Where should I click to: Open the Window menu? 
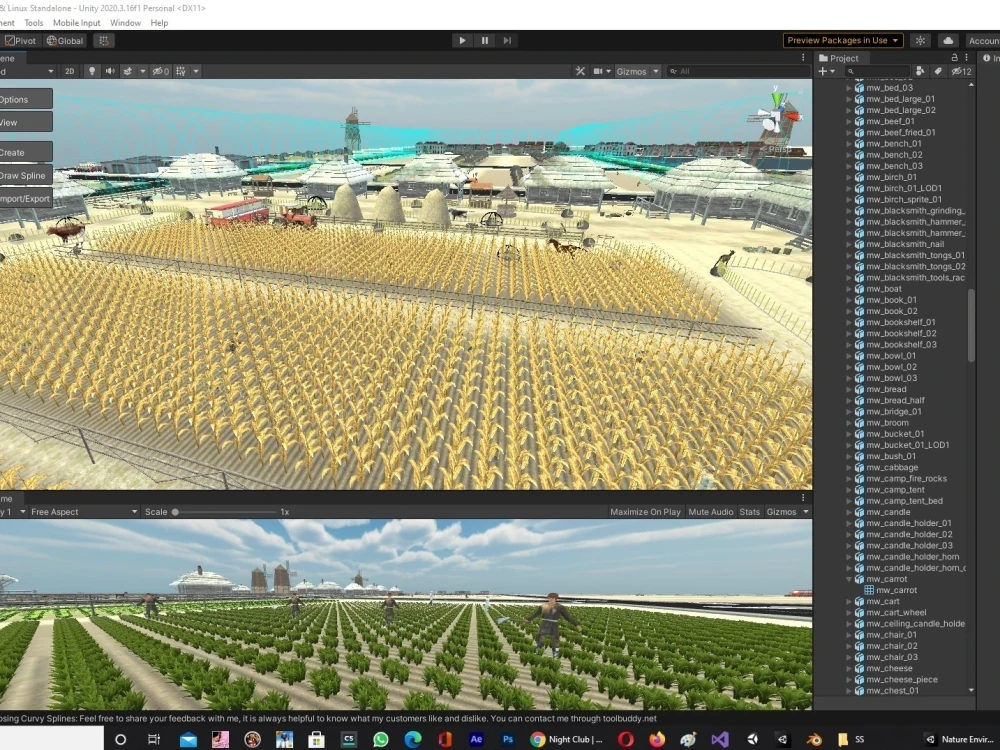125,22
